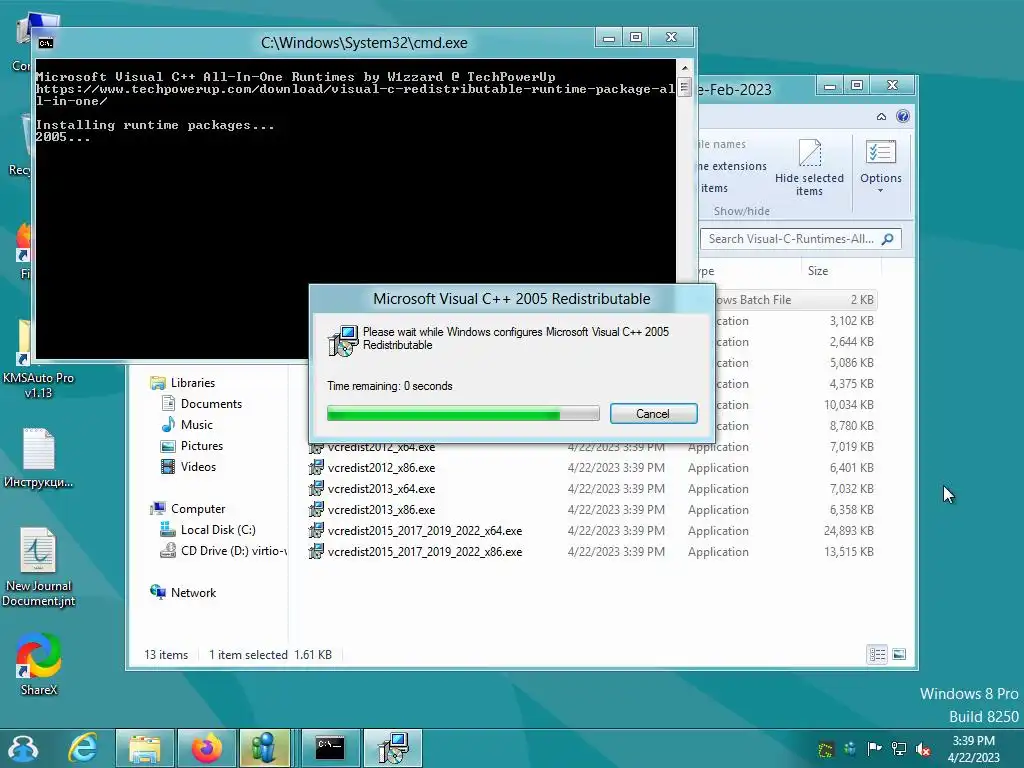The width and height of the screenshot is (1024, 768).
Task: Click the Action Center flag tray icon
Action: (874, 748)
